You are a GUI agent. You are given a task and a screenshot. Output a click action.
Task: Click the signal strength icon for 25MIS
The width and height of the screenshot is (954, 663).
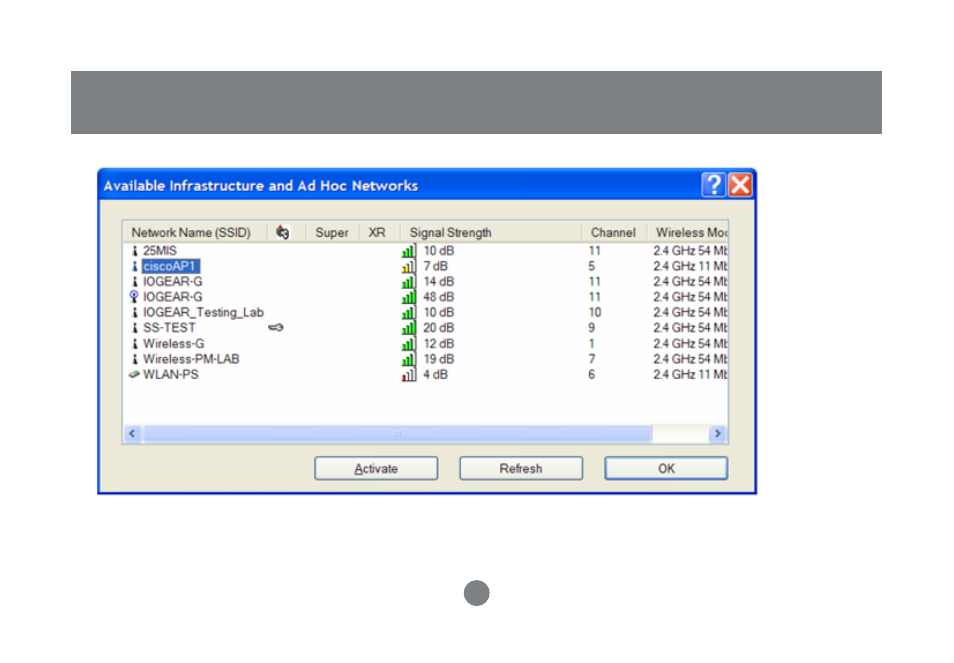tap(409, 251)
